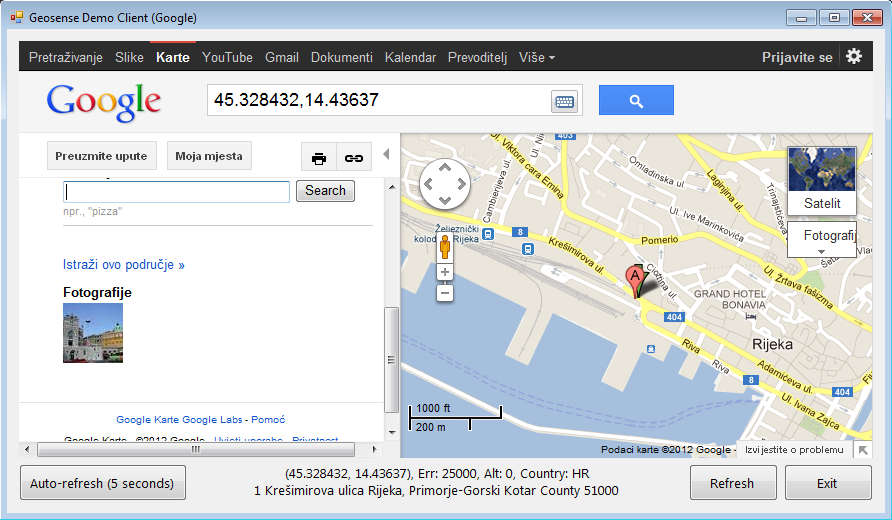
Task: Click the link/share chain icon
Action: click(x=354, y=157)
